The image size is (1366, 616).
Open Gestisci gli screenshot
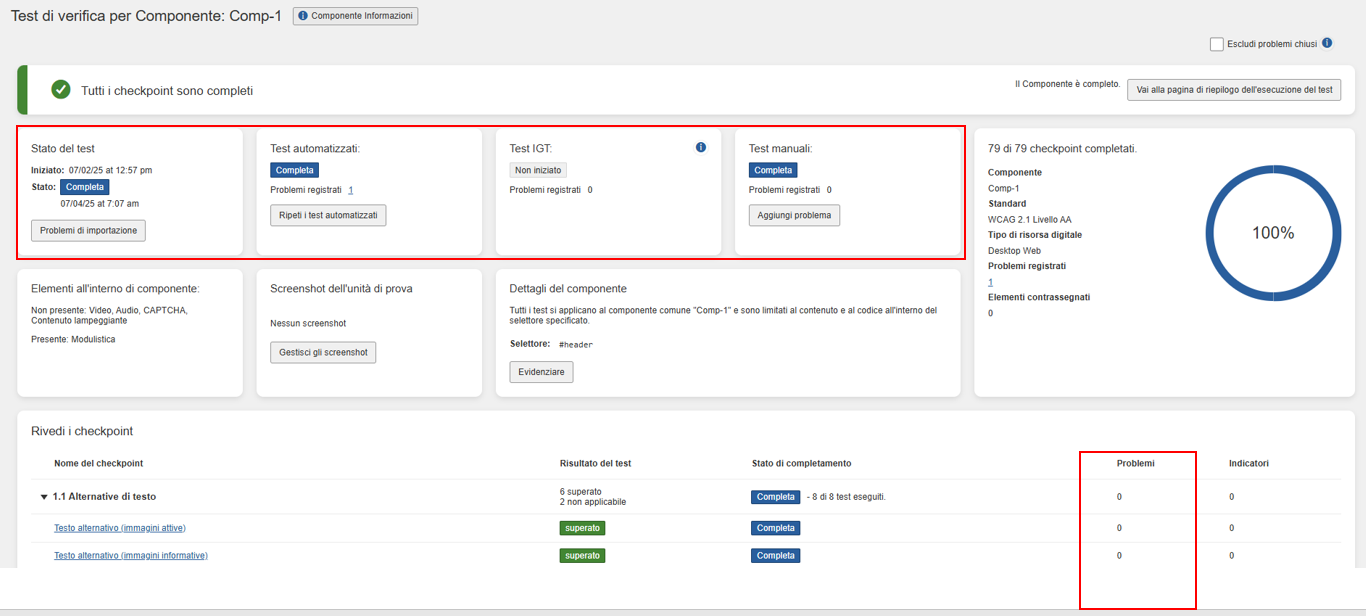(x=323, y=352)
